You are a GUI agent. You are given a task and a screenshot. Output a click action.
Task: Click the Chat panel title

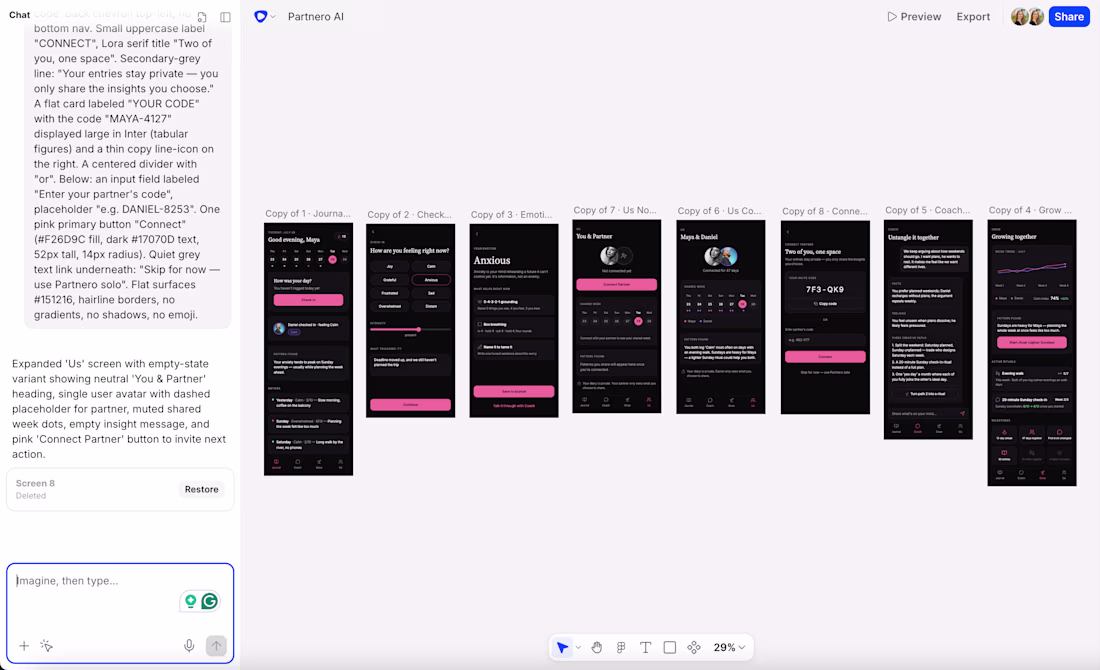tap(20, 15)
